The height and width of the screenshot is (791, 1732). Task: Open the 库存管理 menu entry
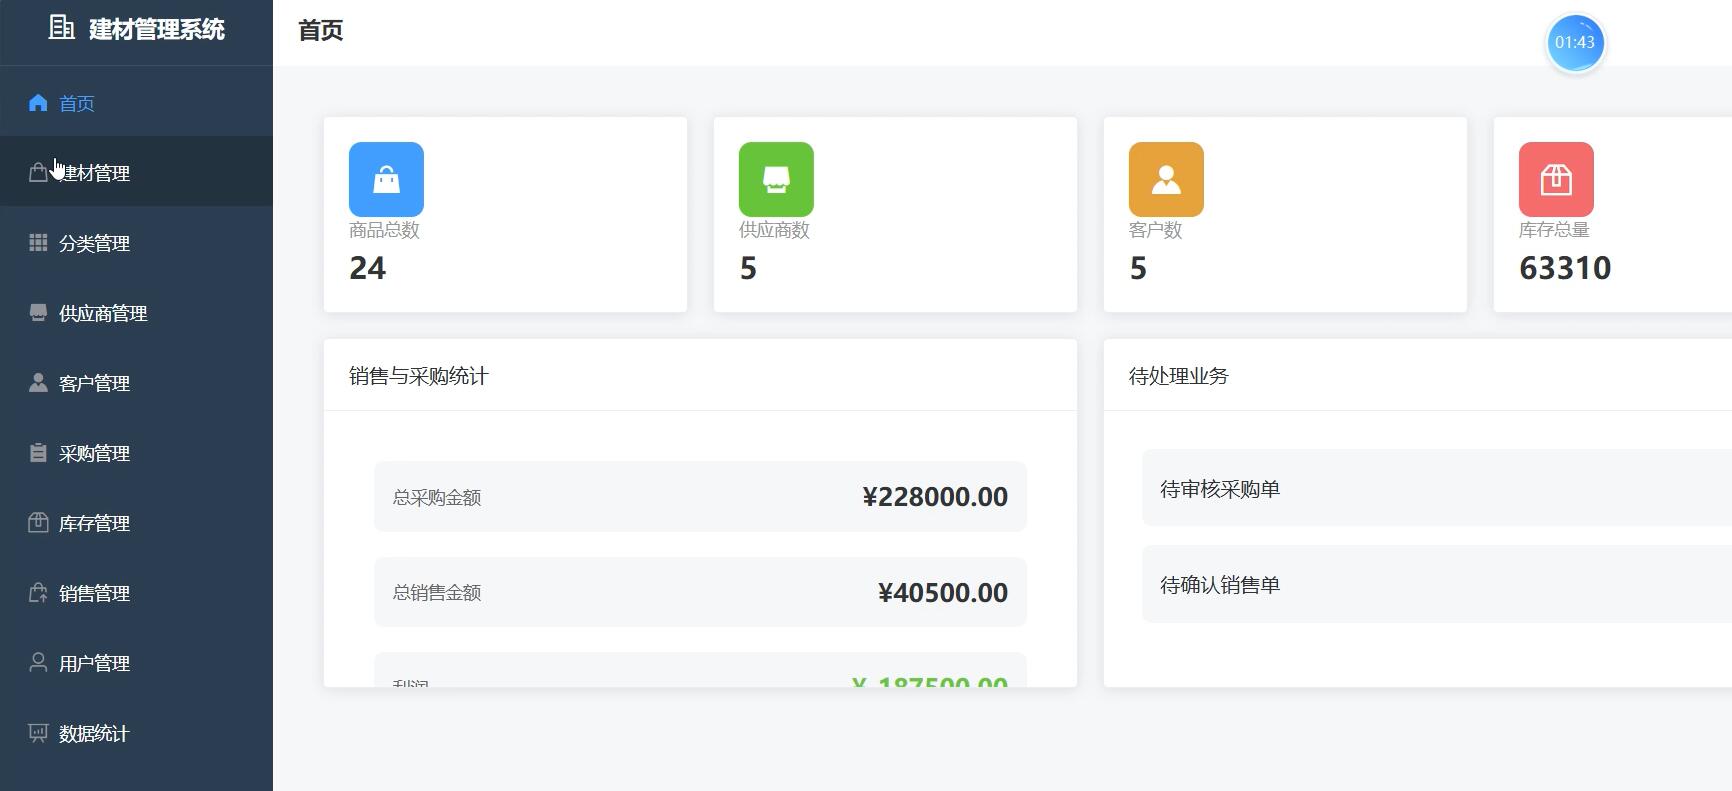coord(136,523)
